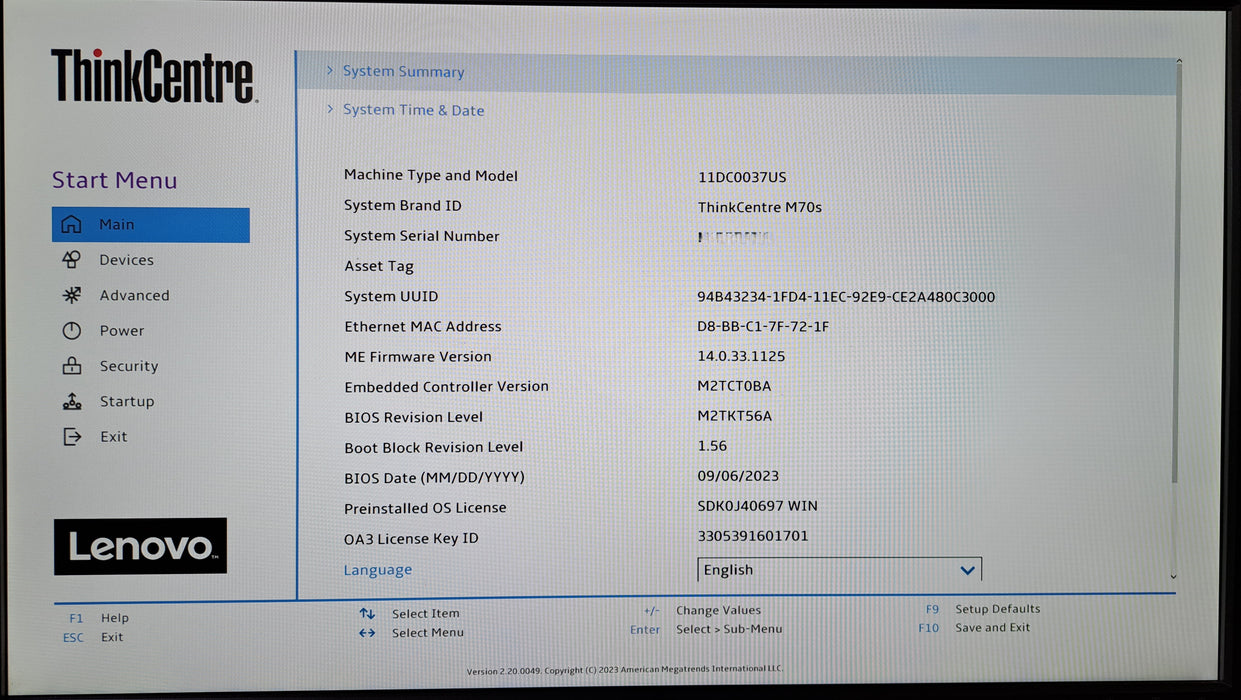
Task: Expand the System Summary chevron
Action: tap(330, 71)
